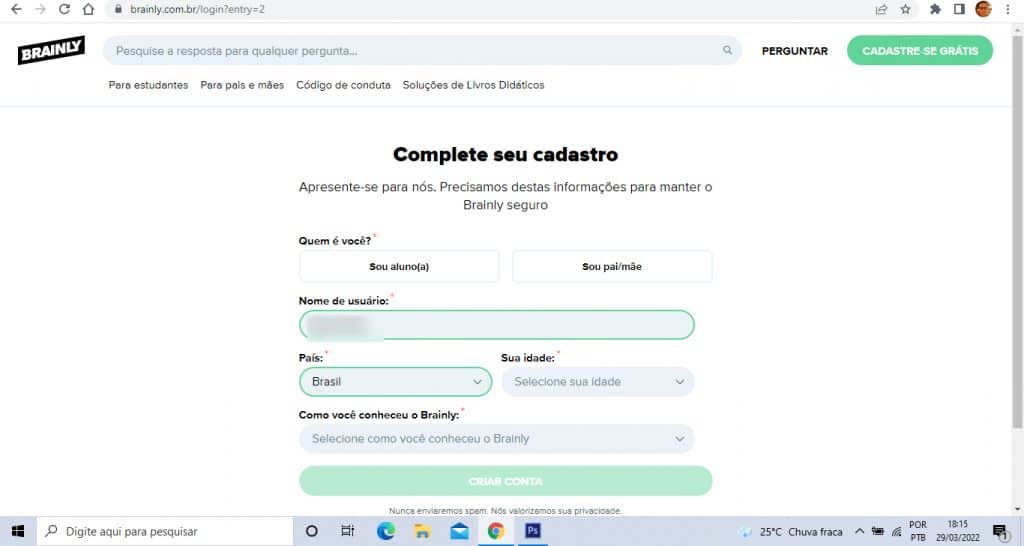Open Chrome three-dot menu
This screenshot has width=1024, height=546.
1008,9
